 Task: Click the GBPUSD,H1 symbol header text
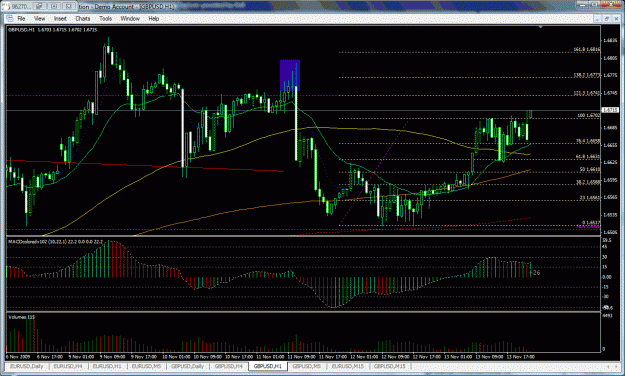[22, 30]
